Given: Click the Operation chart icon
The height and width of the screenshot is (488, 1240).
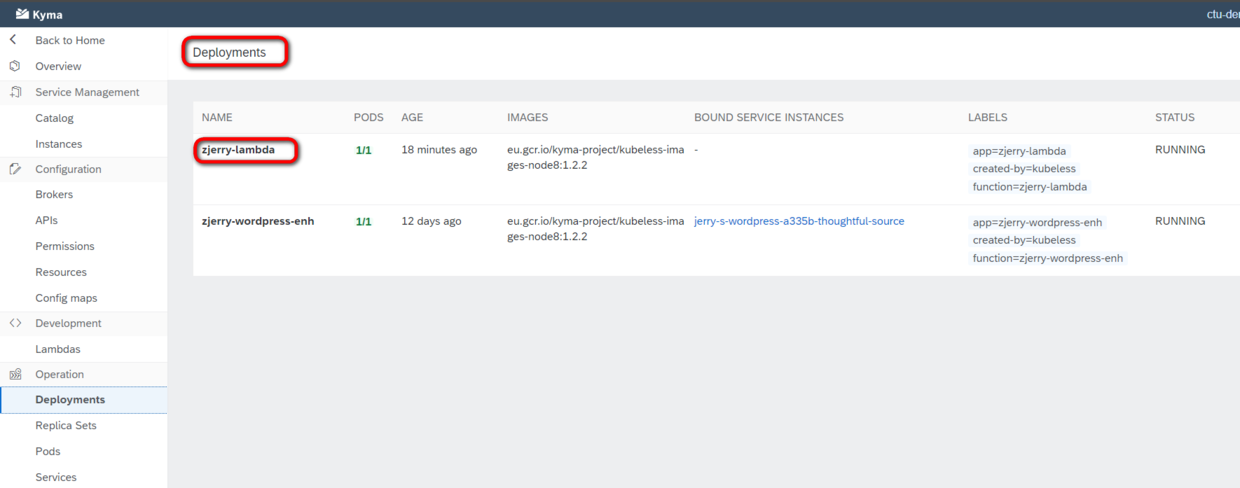Looking at the screenshot, I should (15, 374).
